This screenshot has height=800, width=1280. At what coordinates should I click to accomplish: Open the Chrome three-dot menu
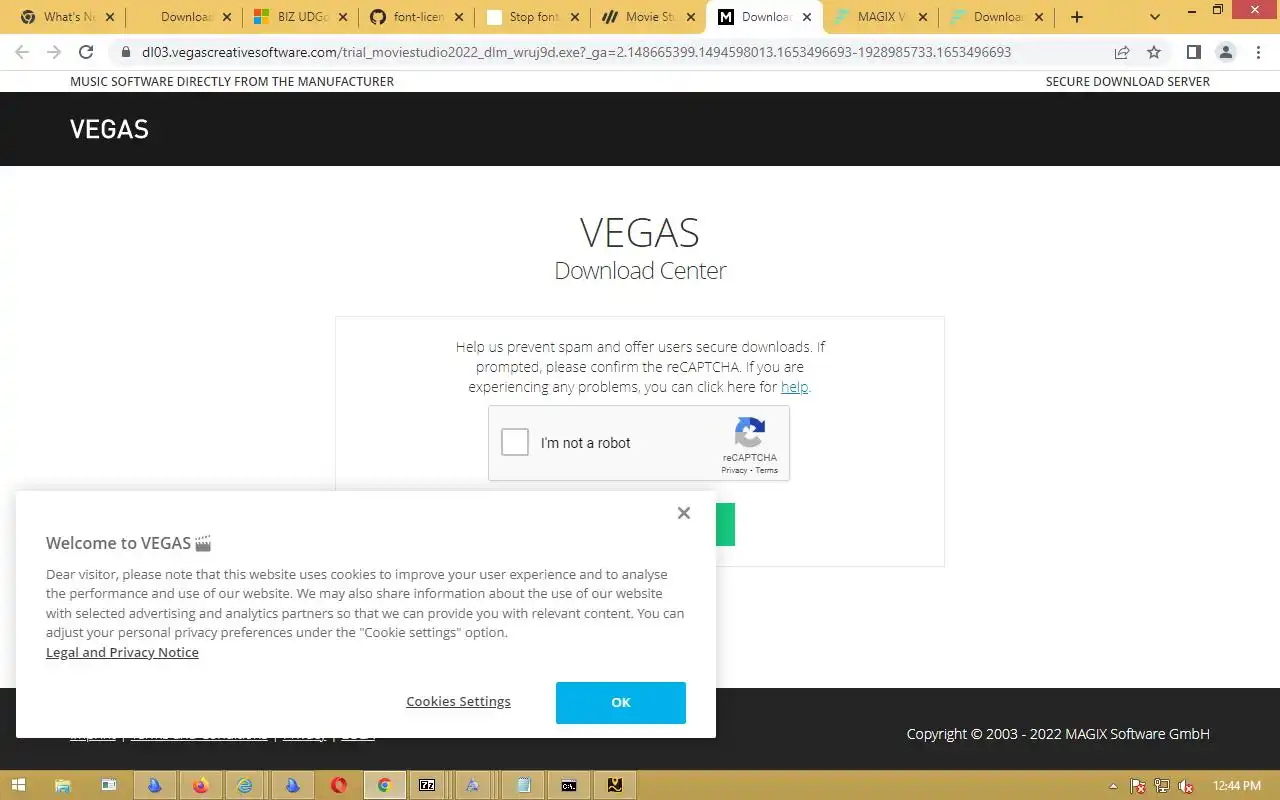pos(1258,52)
